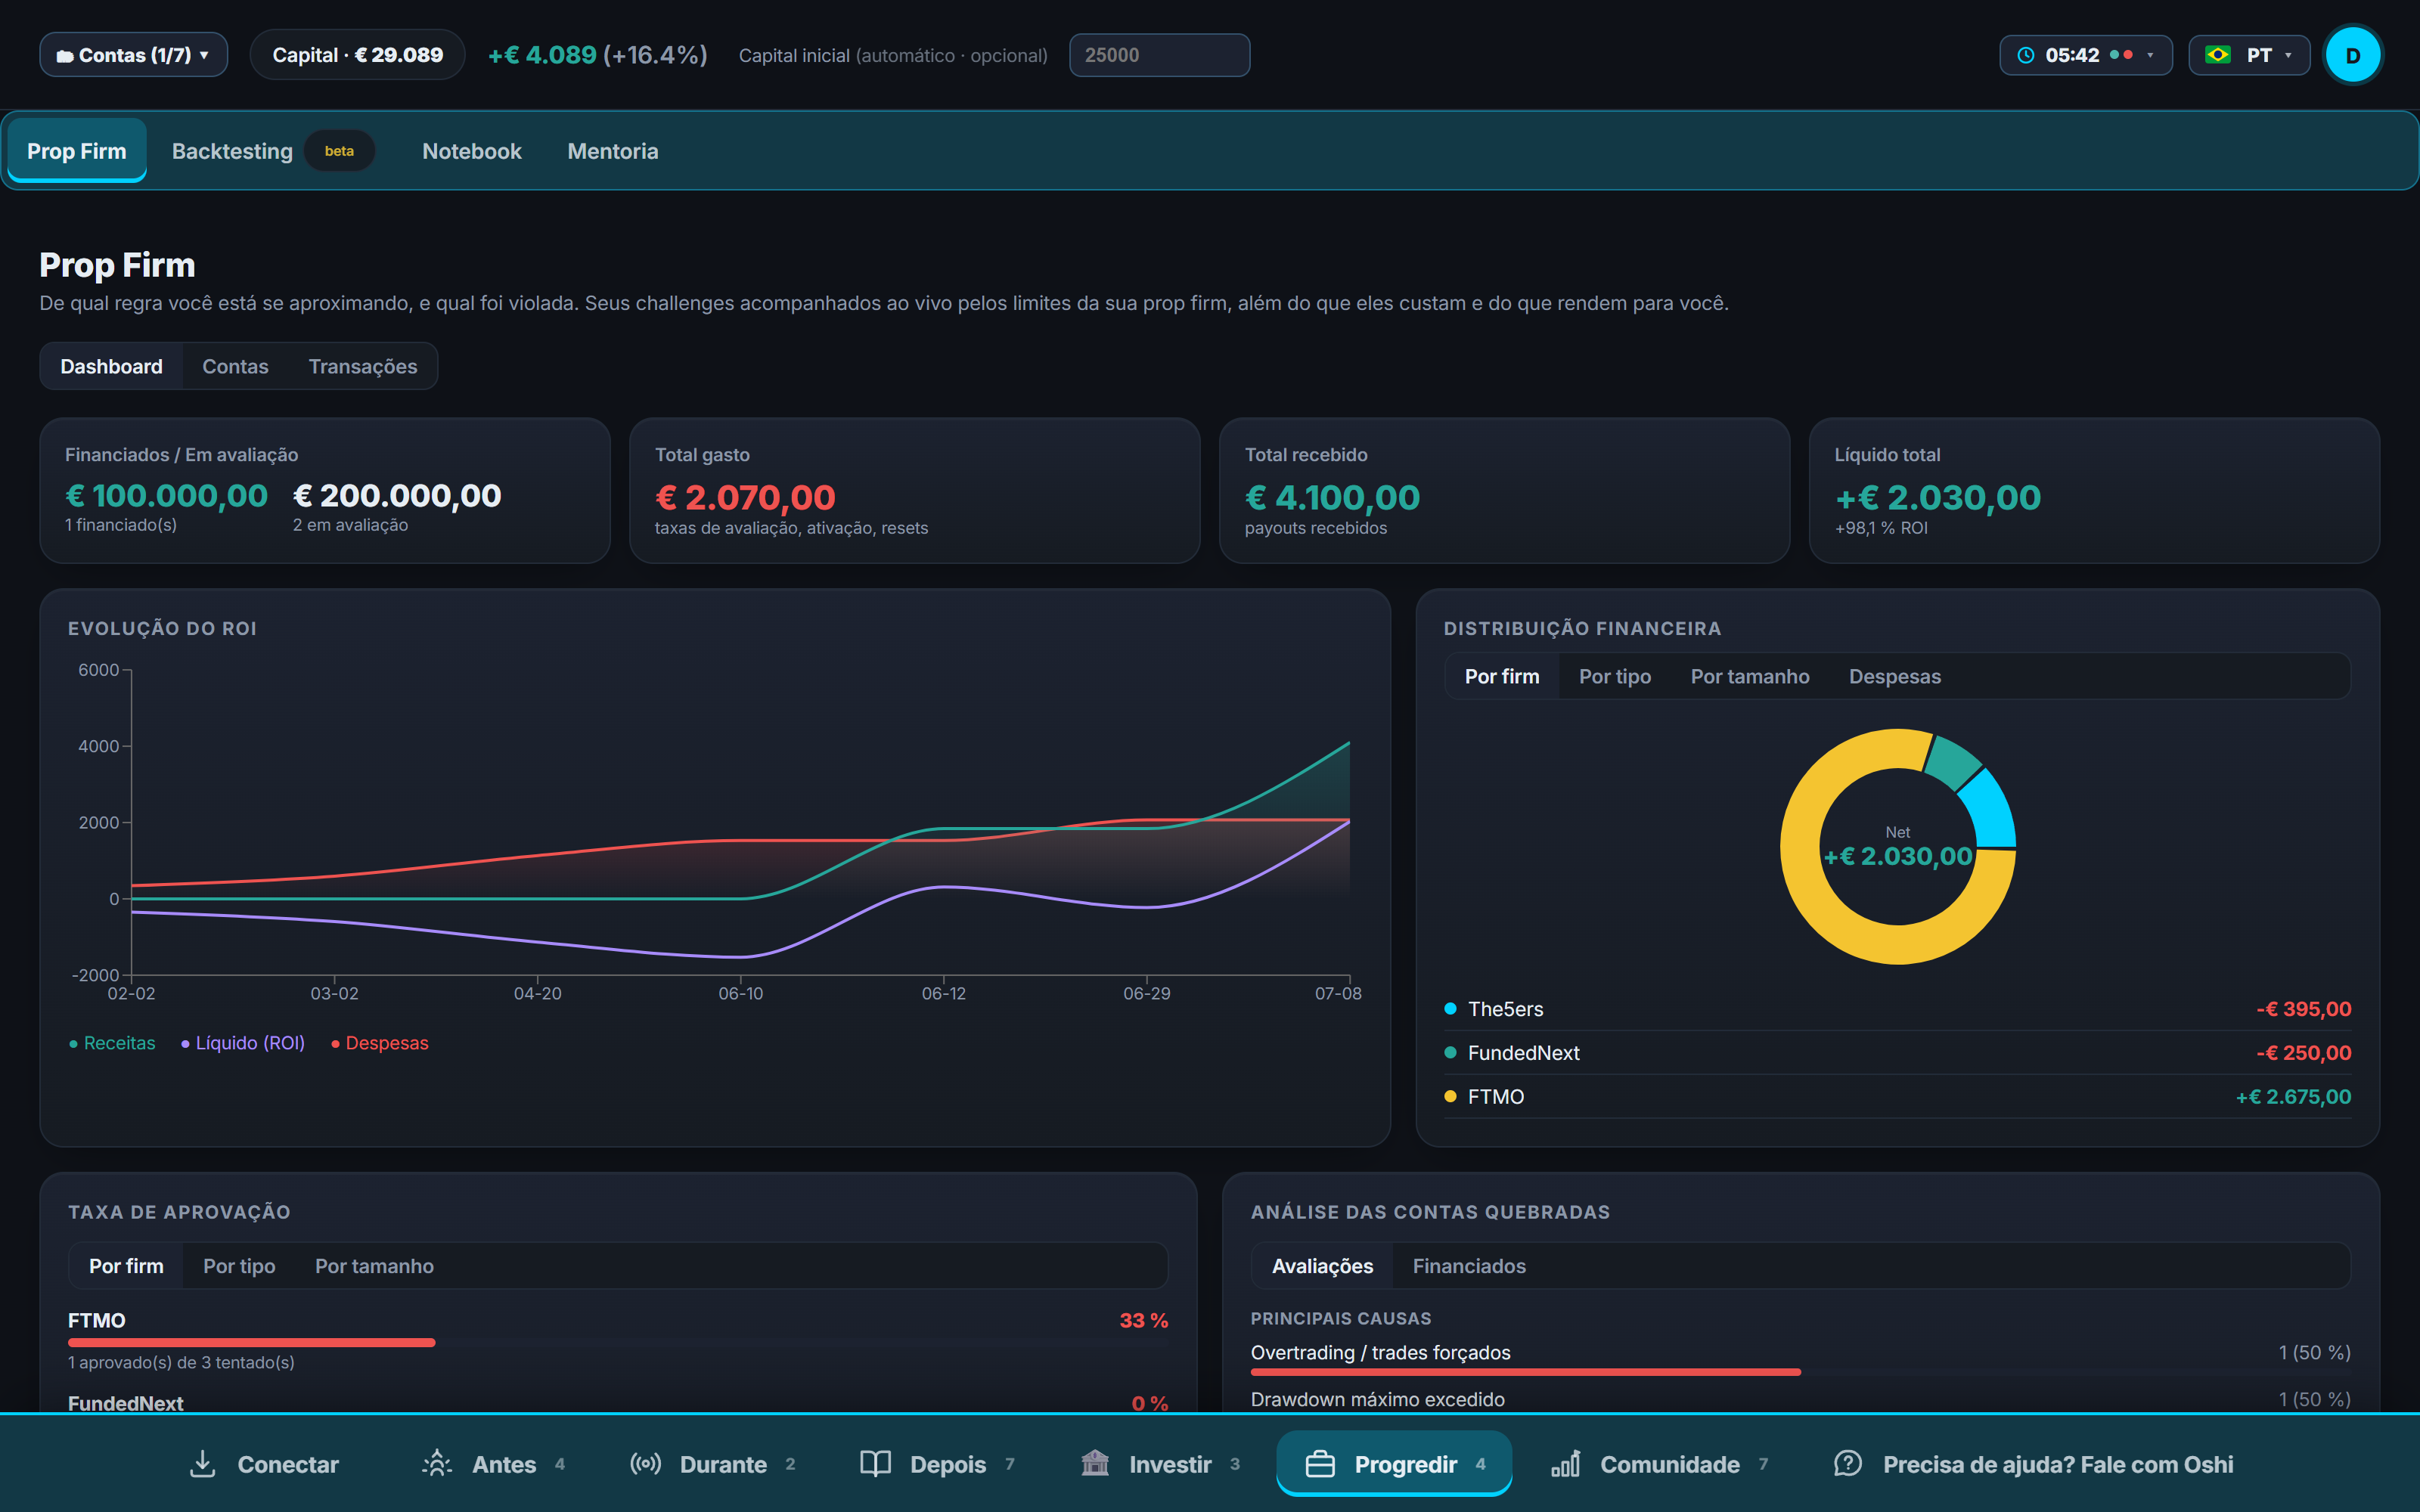Click the Capital € 29.089 pill

[x=357, y=55]
